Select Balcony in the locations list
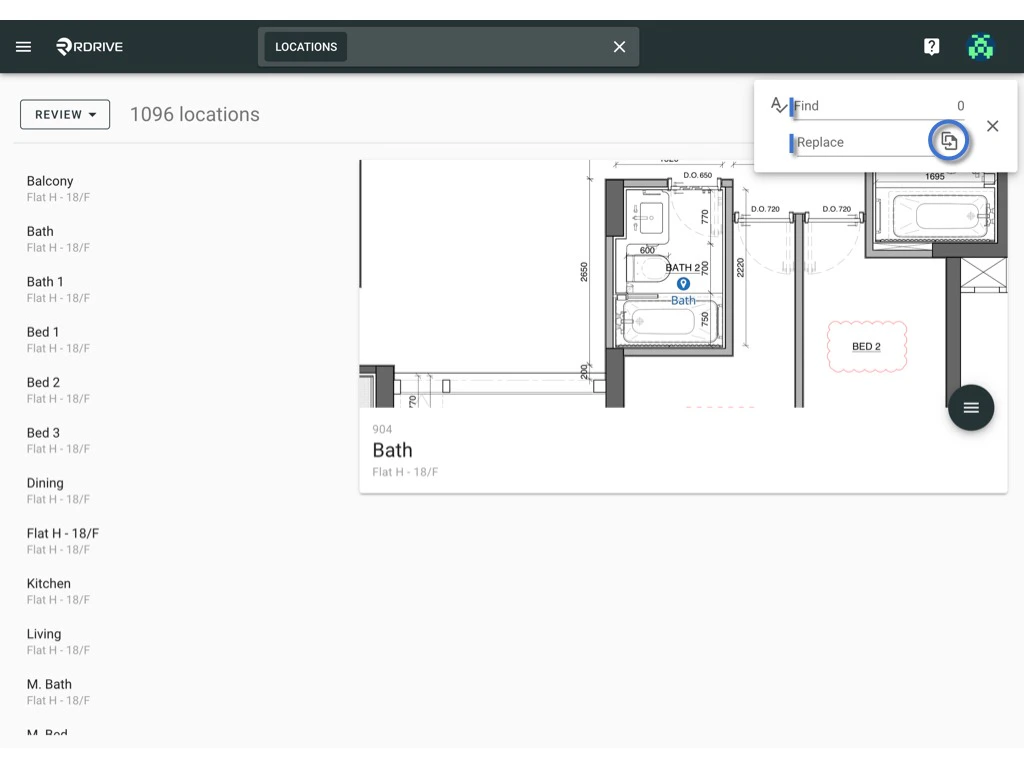Viewport: 1024px width, 768px height. tap(58, 188)
